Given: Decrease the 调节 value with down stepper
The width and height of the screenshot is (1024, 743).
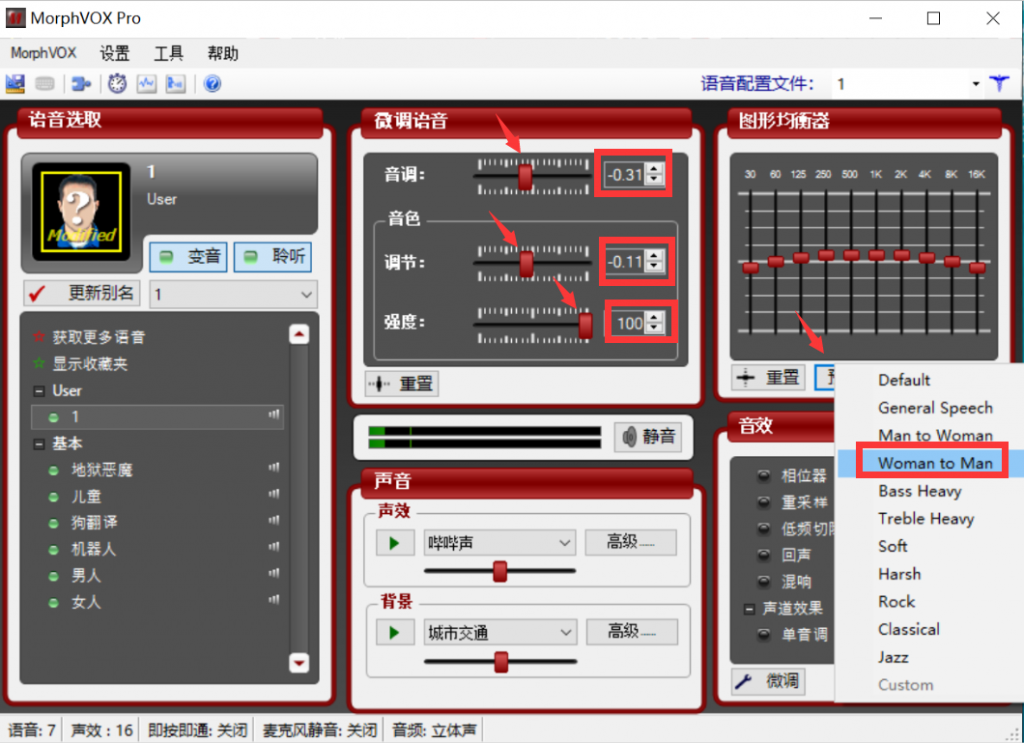Looking at the screenshot, I should (x=654, y=267).
